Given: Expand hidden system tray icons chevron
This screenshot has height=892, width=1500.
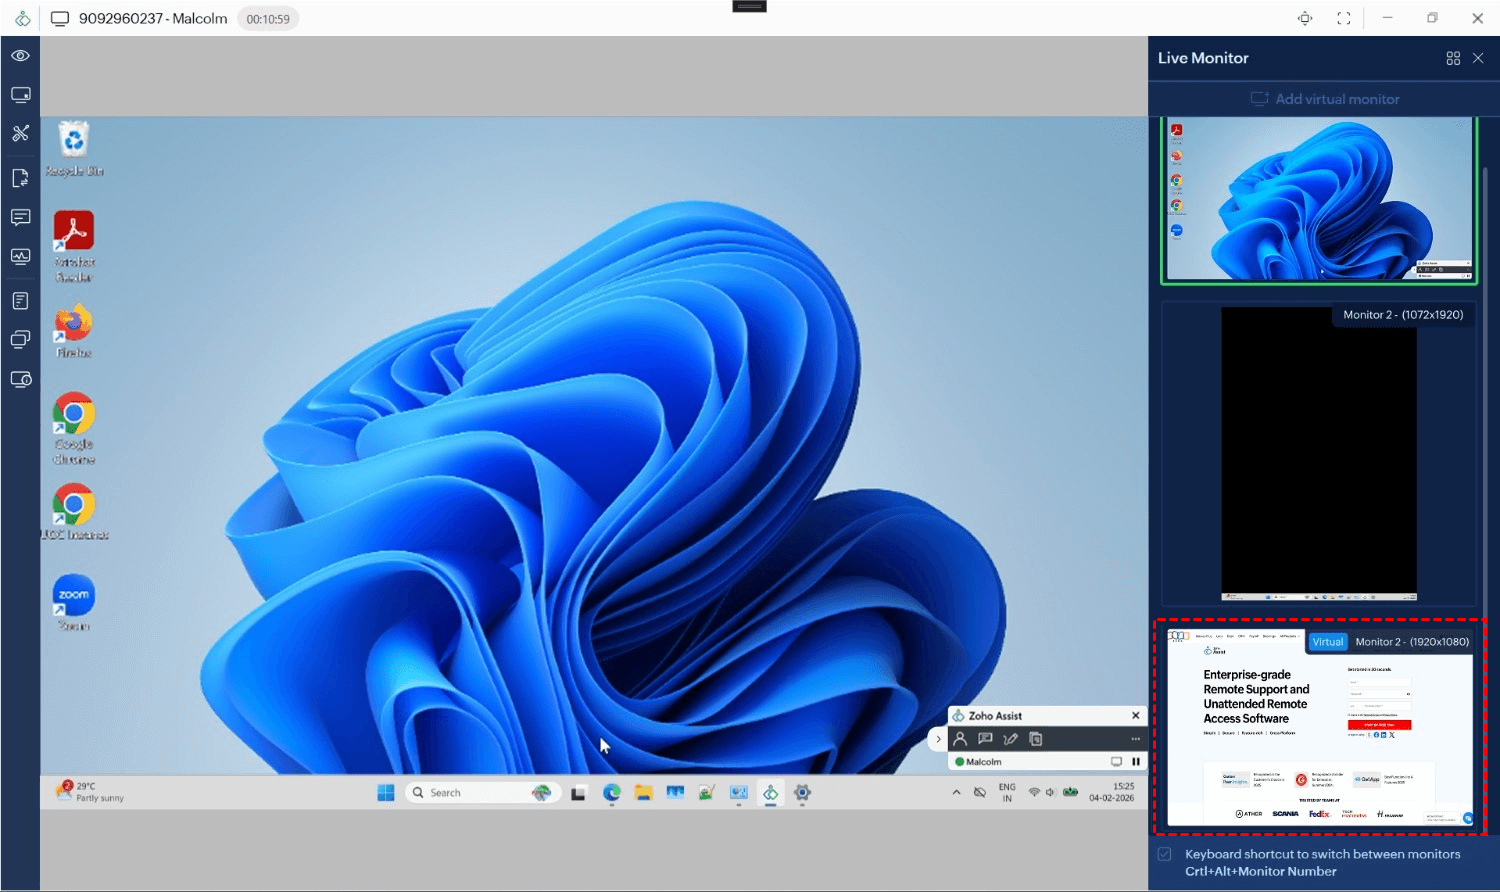Looking at the screenshot, I should click(956, 792).
